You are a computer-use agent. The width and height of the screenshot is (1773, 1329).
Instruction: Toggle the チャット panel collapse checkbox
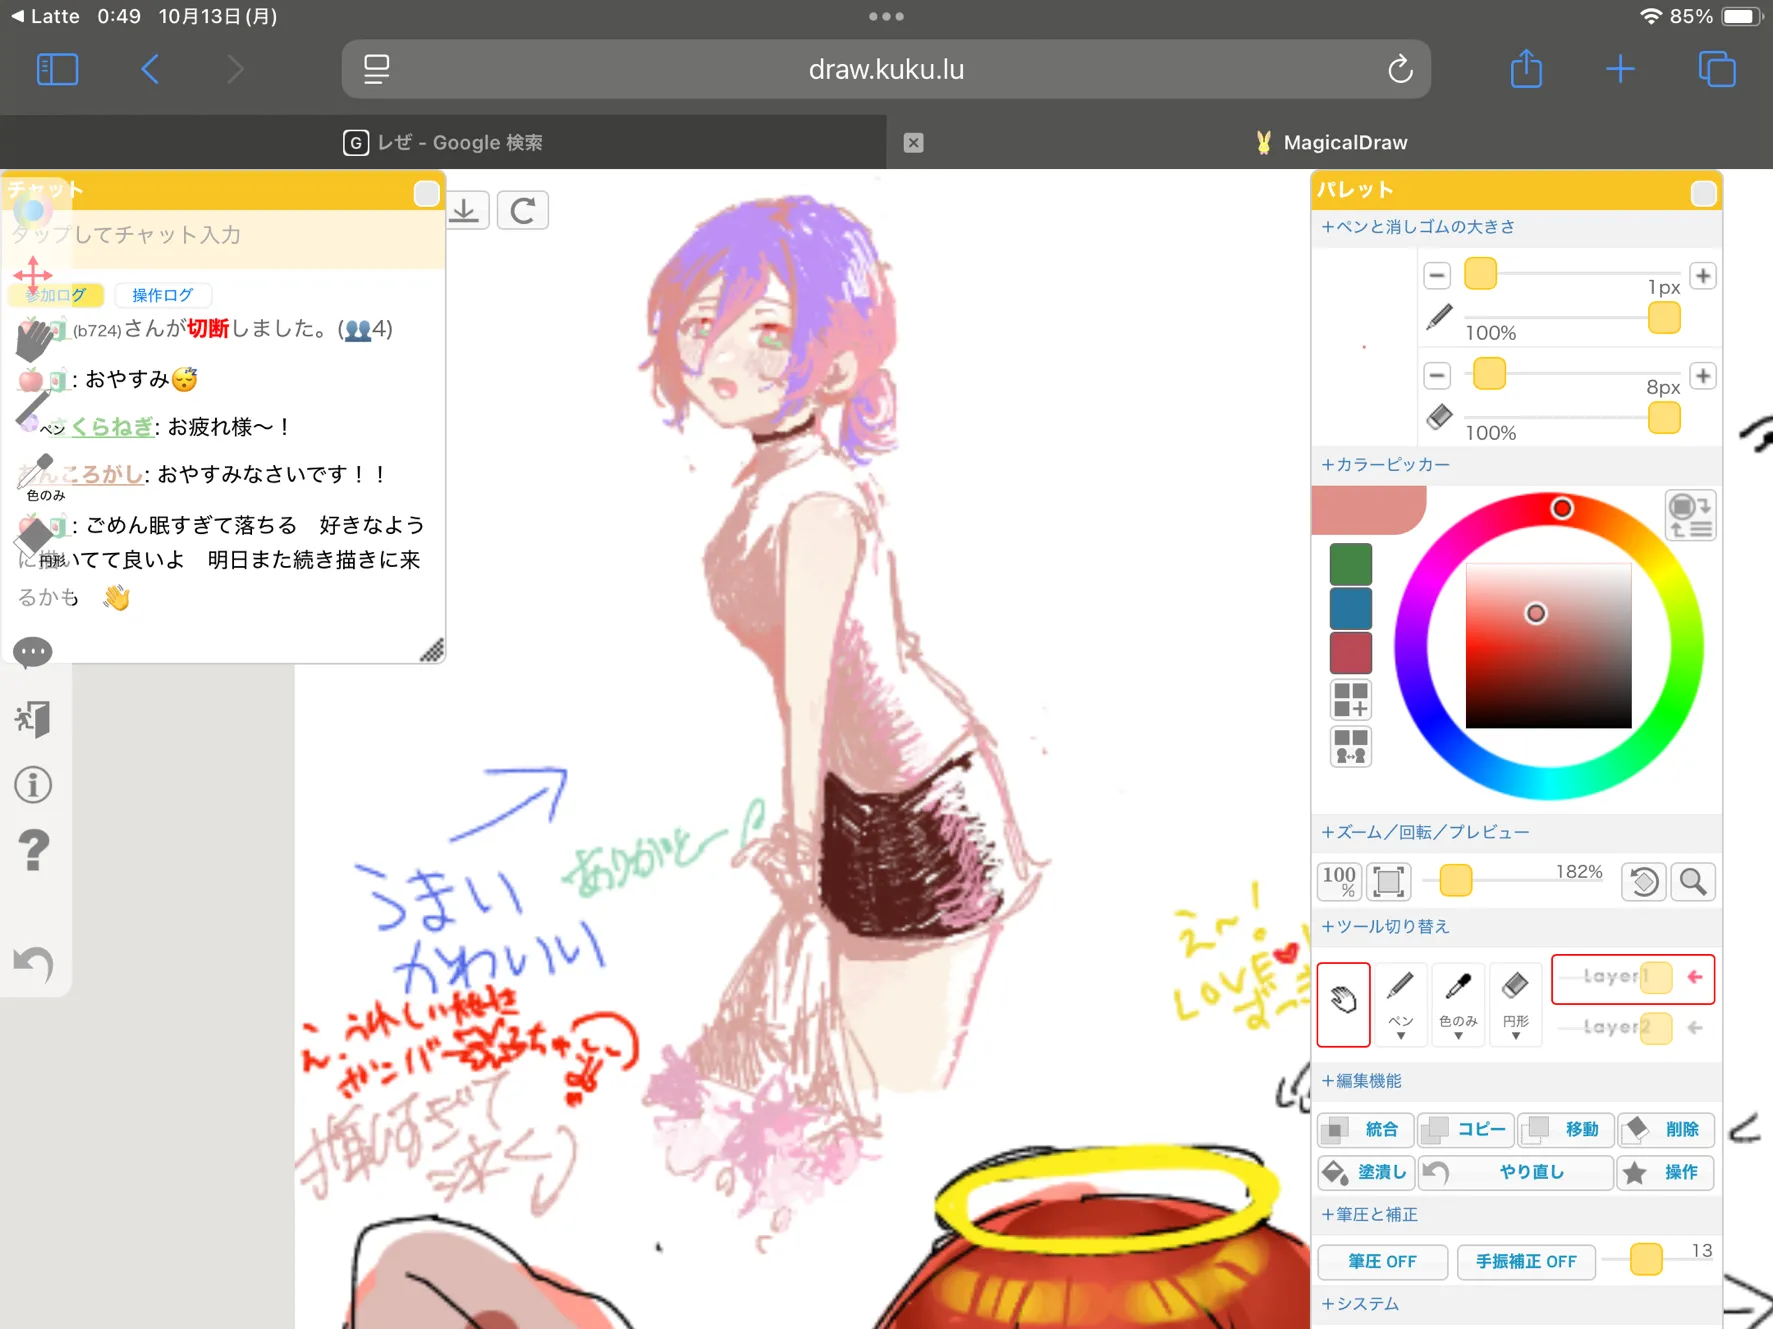(x=426, y=193)
